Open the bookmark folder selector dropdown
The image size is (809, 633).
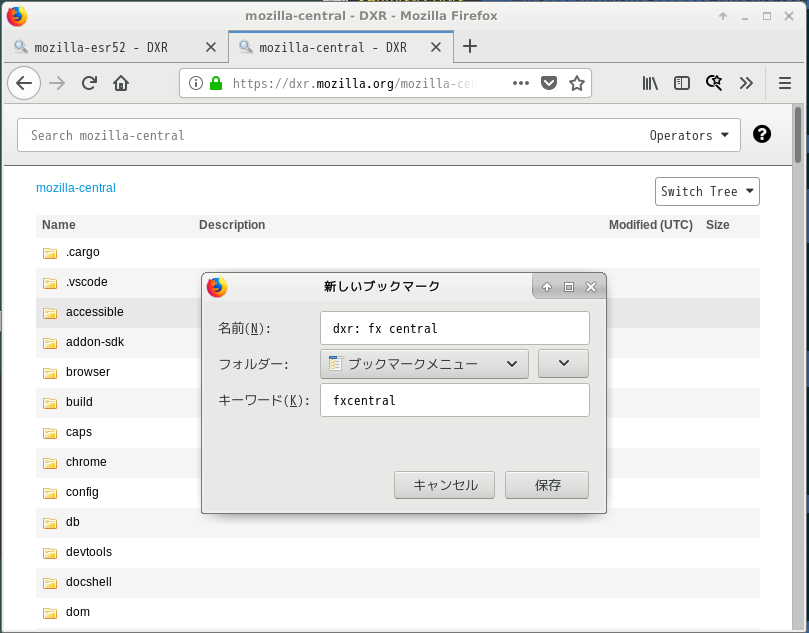coord(424,364)
